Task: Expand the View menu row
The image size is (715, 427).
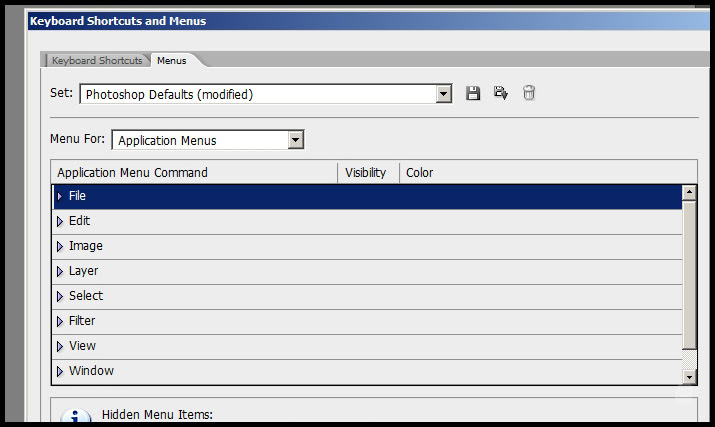Action: (x=60, y=346)
